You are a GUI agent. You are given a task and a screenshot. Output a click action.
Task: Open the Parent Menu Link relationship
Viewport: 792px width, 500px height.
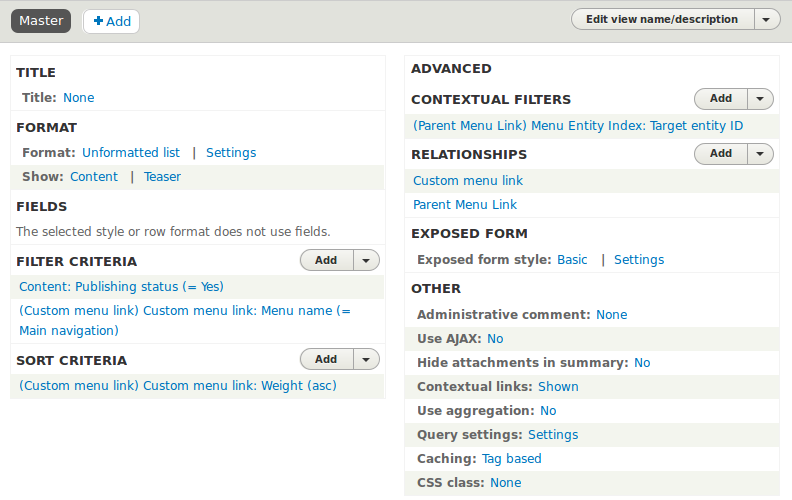click(465, 205)
